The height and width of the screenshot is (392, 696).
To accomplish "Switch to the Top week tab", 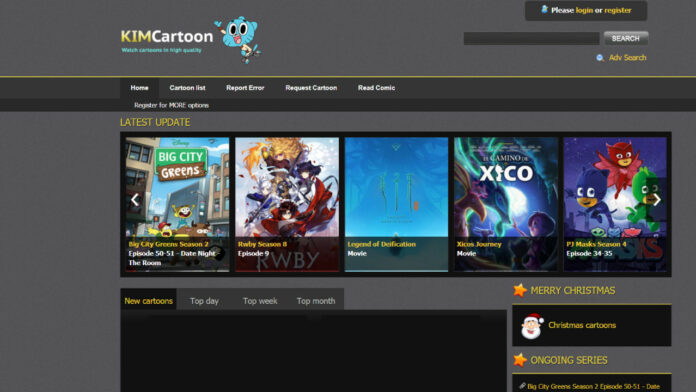I will [260, 301].
